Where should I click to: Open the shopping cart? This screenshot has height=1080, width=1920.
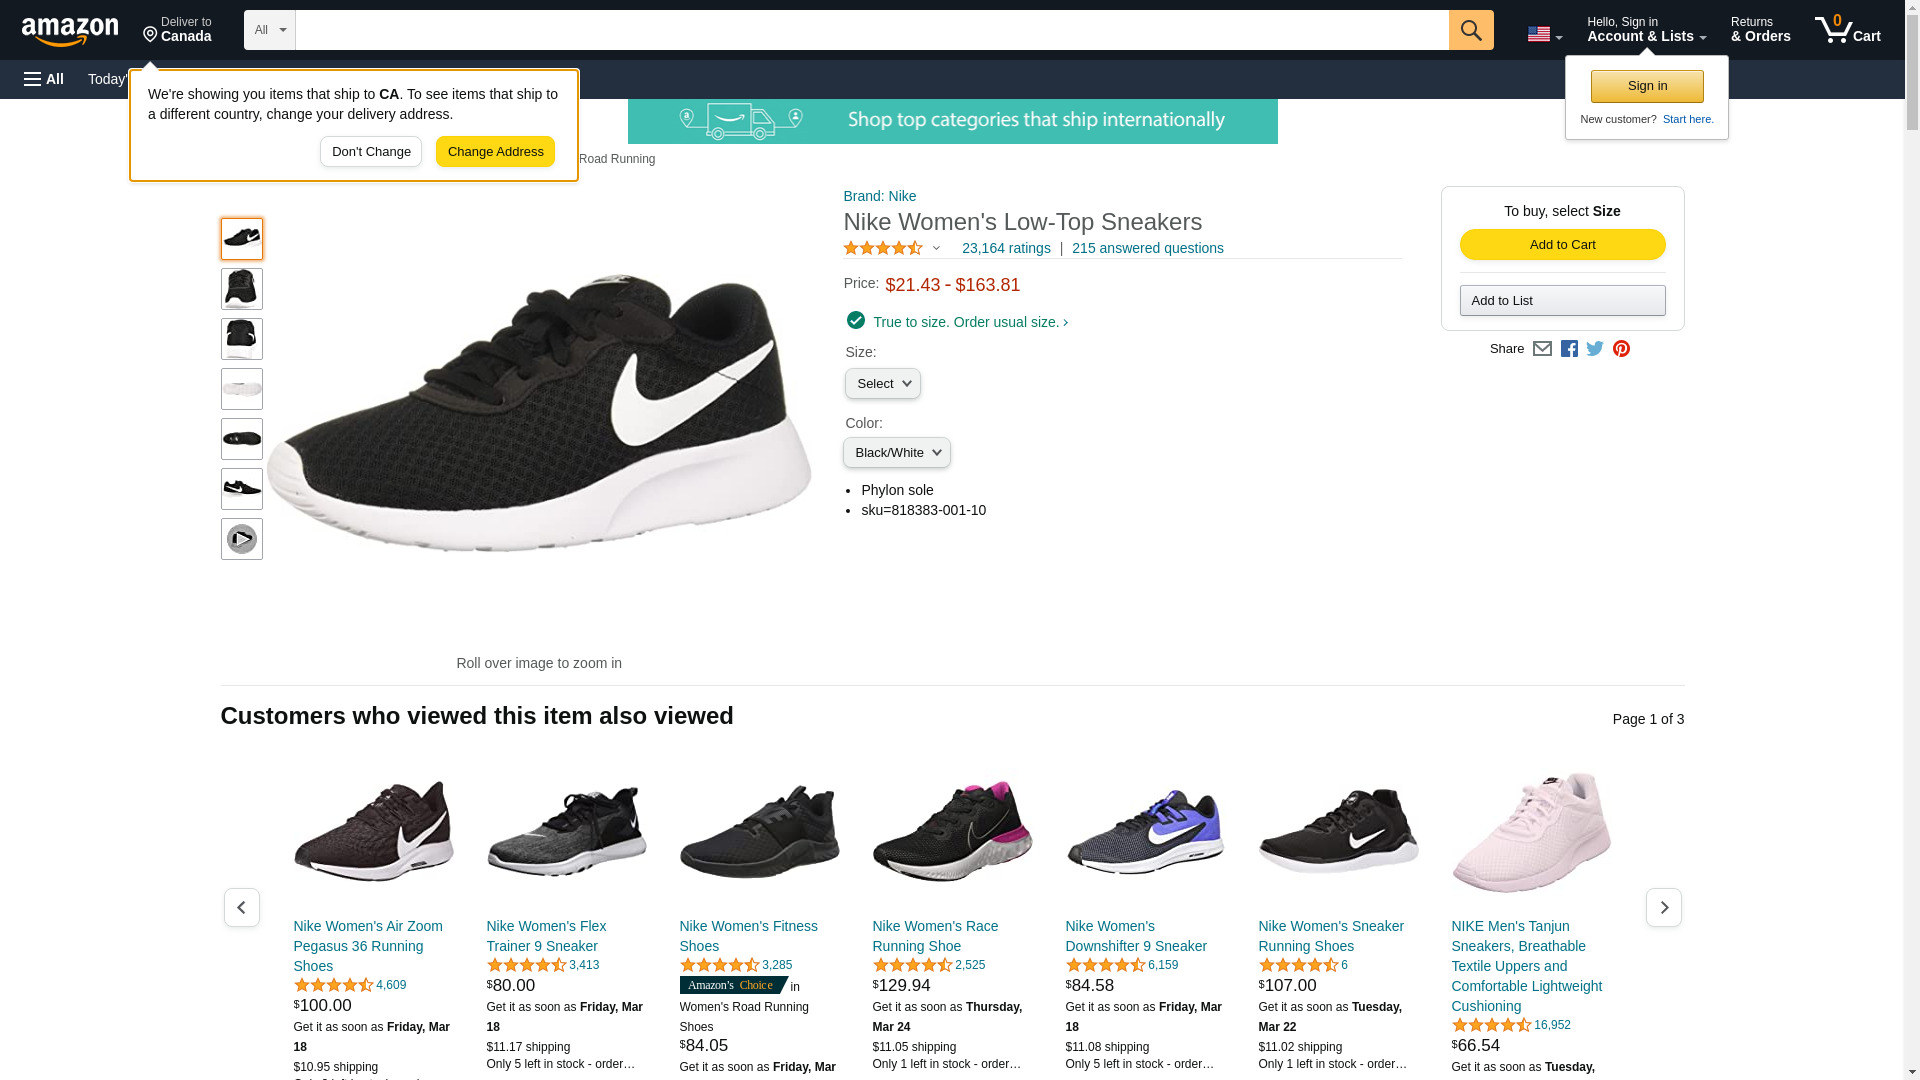1848,30
